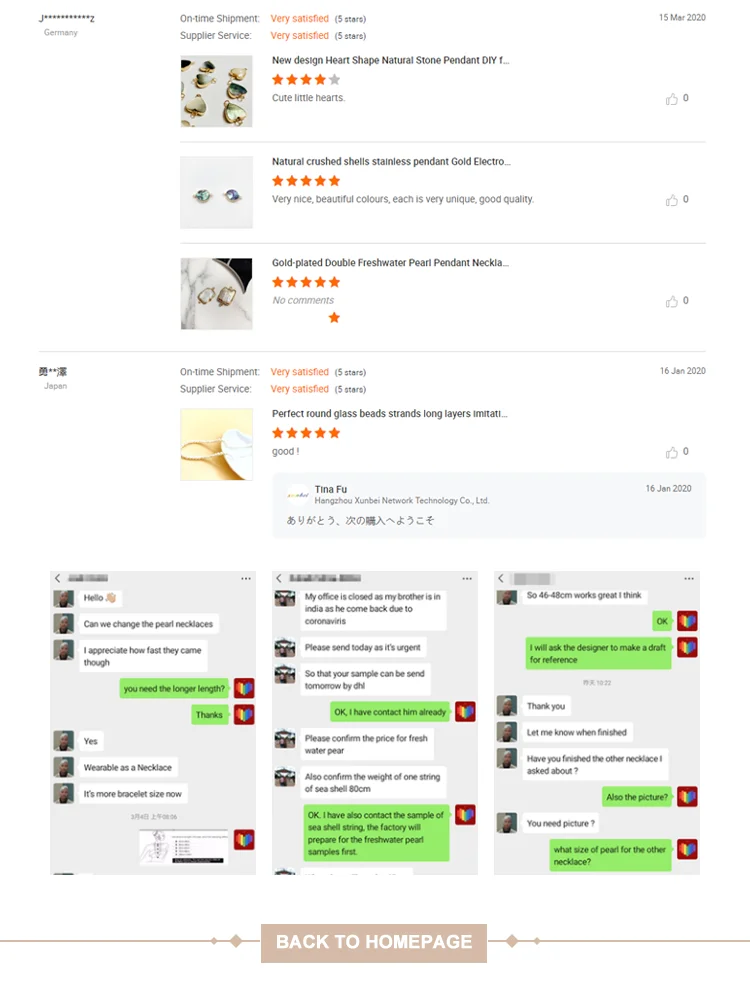
Task: Open three-dot menu in middle chat screenshot
Action: 467,578
